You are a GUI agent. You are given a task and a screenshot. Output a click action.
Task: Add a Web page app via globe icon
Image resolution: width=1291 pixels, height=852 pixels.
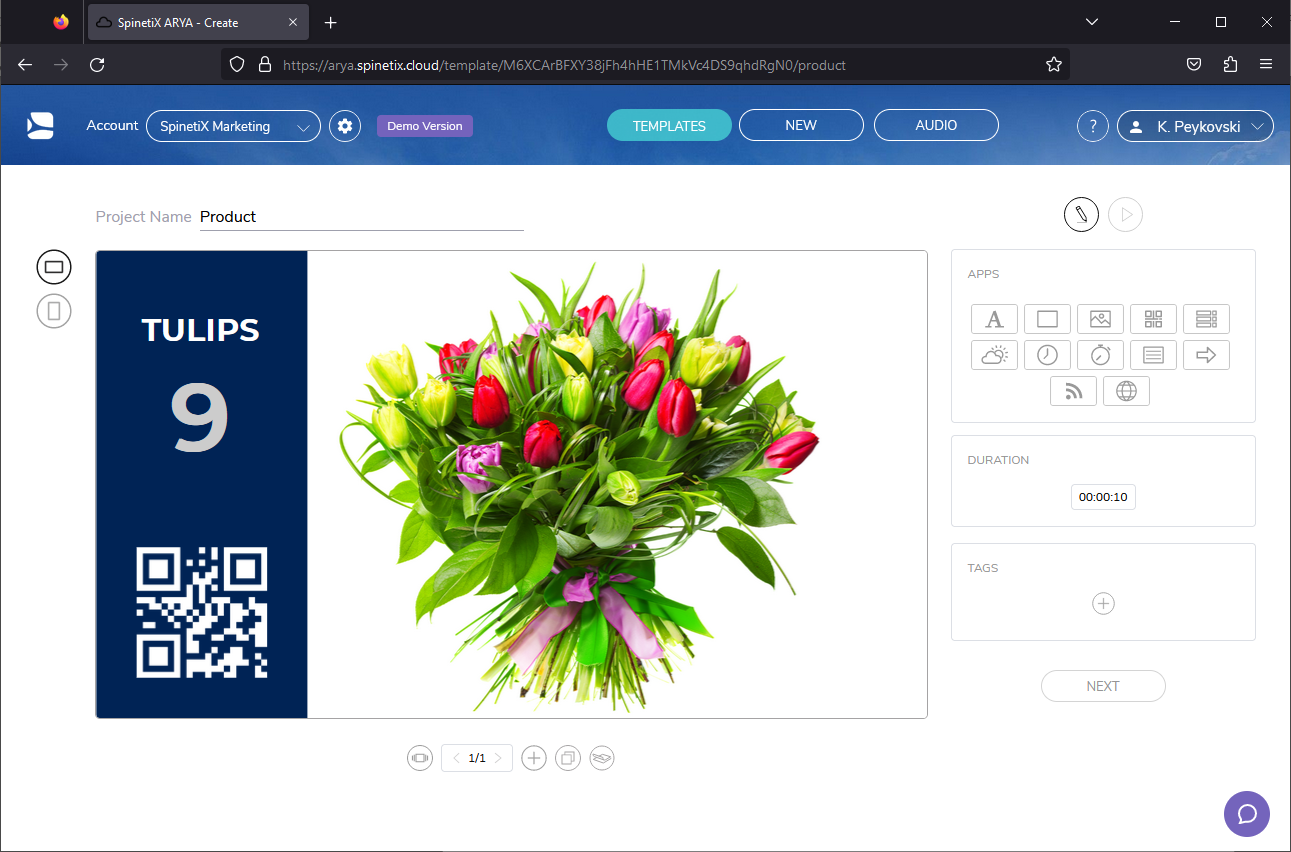1126,390
